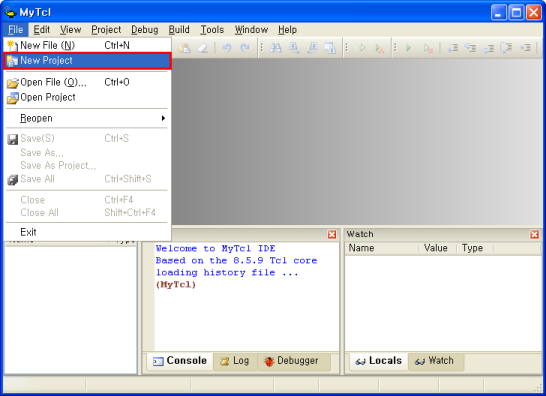Select New Project from File menu

click(x=87, y=61)
